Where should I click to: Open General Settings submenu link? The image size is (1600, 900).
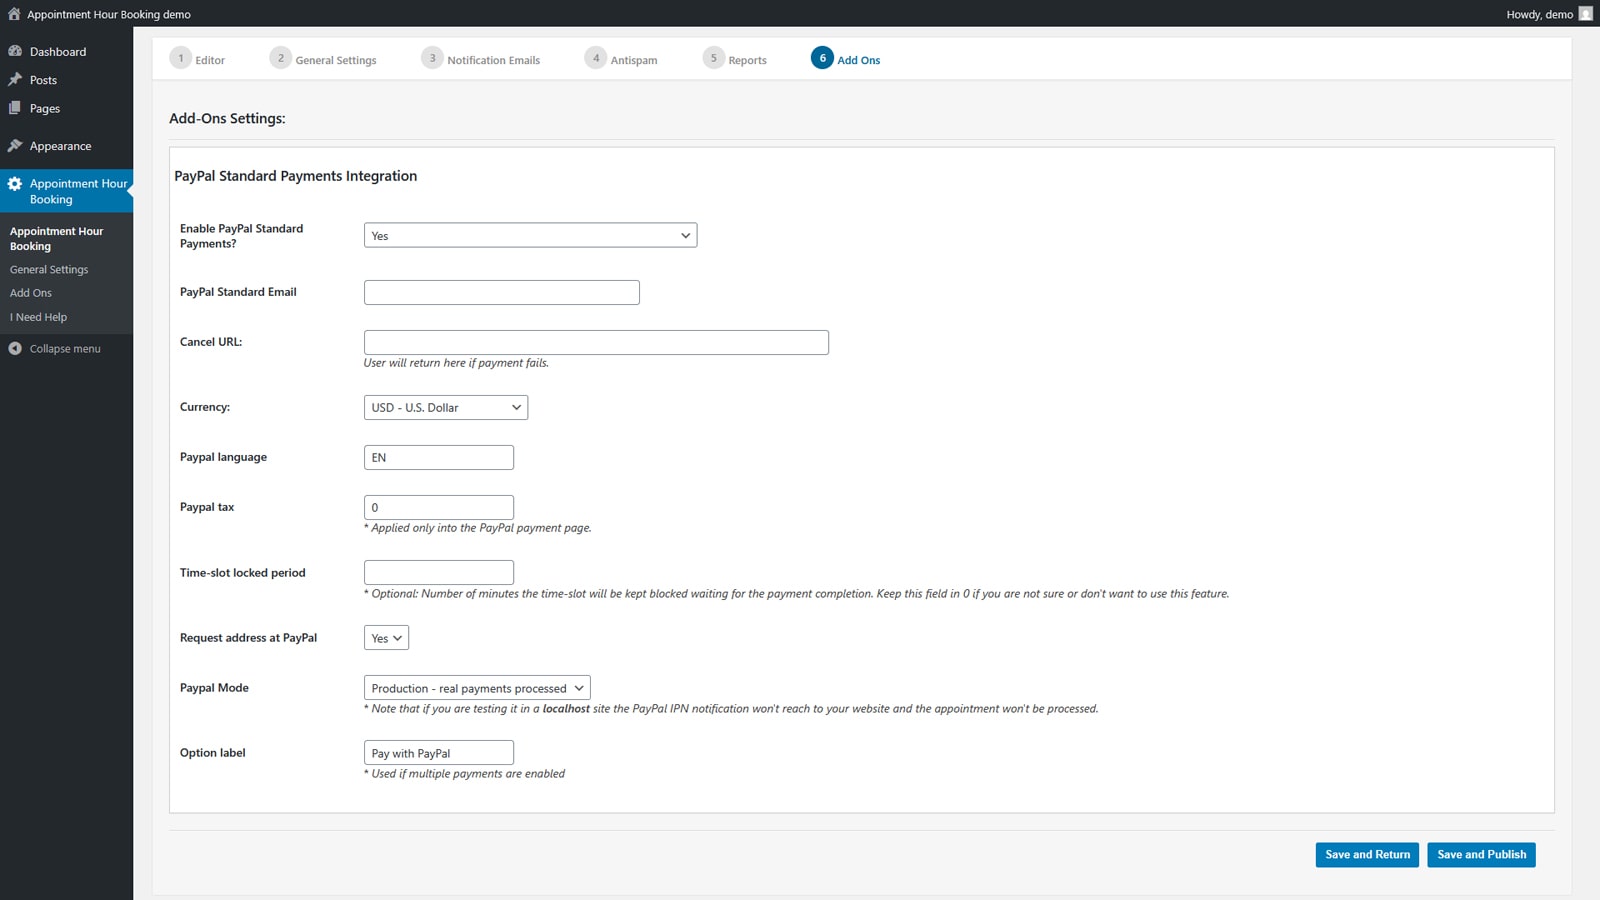click(49, 270)
